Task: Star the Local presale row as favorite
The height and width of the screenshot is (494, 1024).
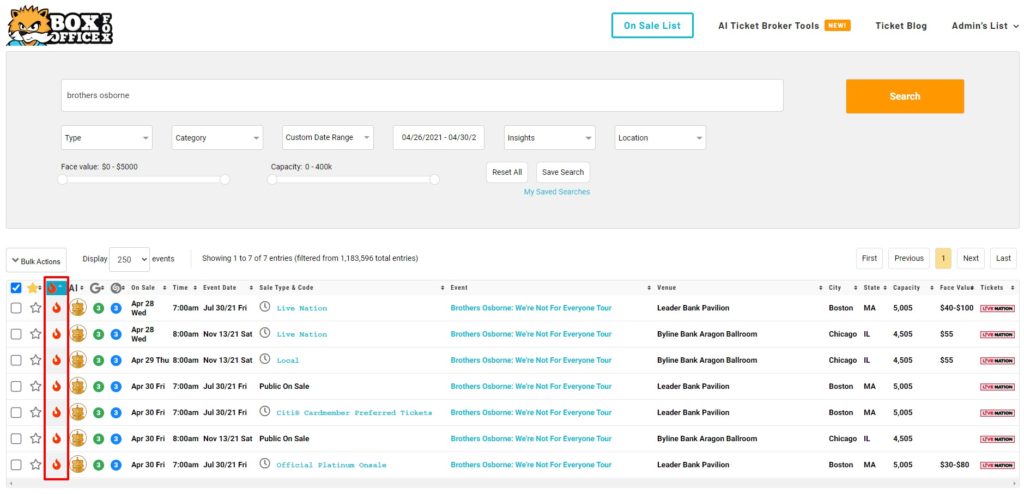Action: click(36, 360)
